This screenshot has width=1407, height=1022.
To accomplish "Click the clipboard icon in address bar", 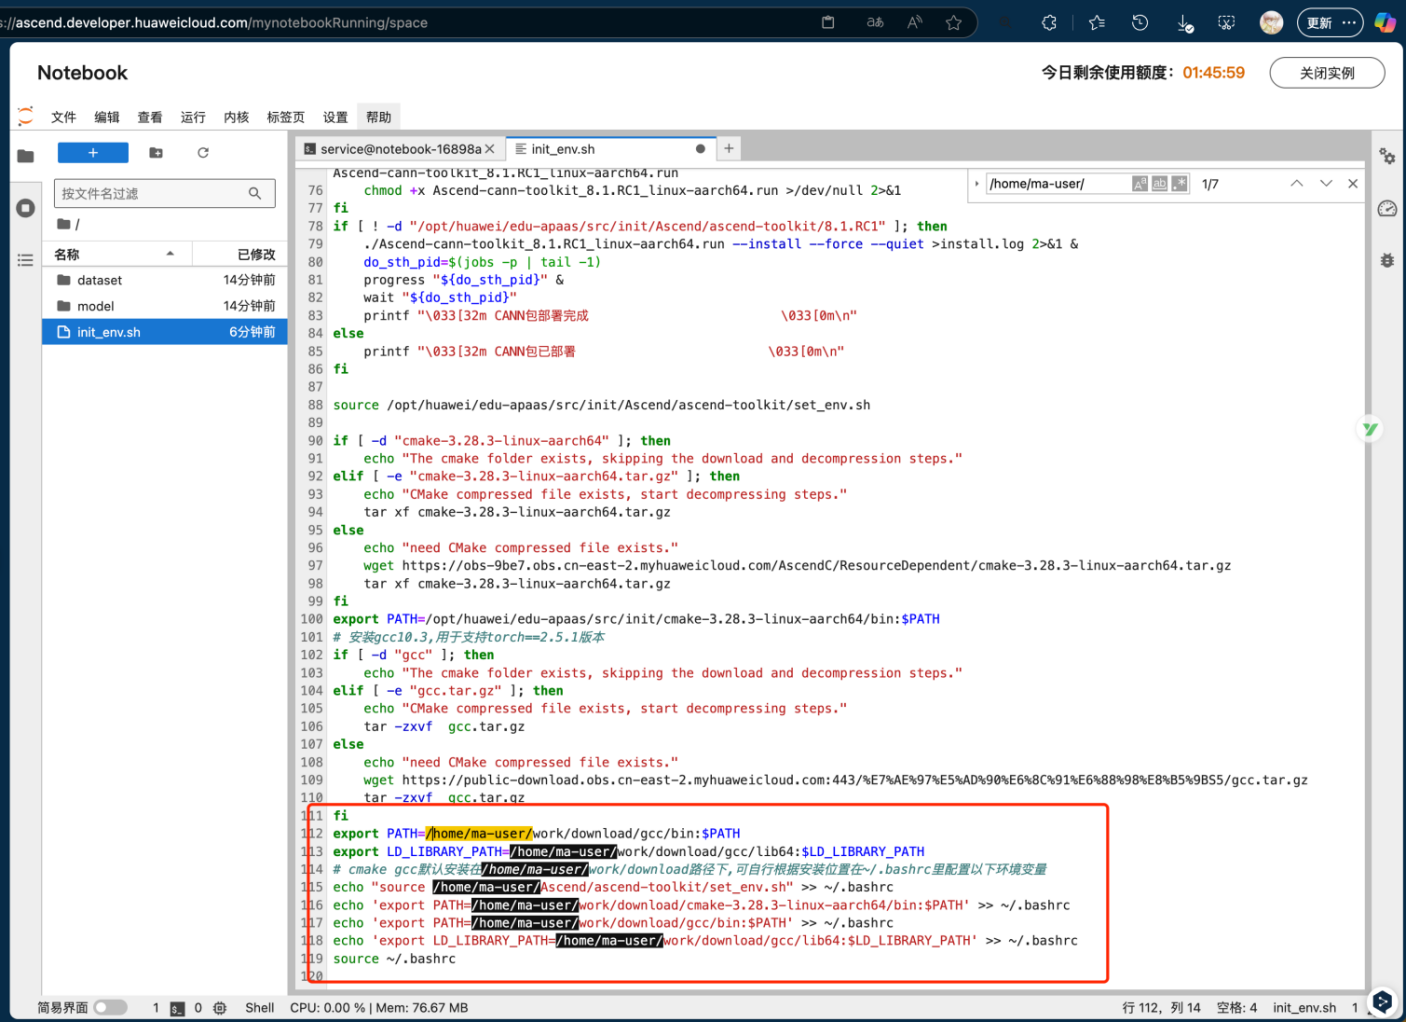I will pos(828,22).
